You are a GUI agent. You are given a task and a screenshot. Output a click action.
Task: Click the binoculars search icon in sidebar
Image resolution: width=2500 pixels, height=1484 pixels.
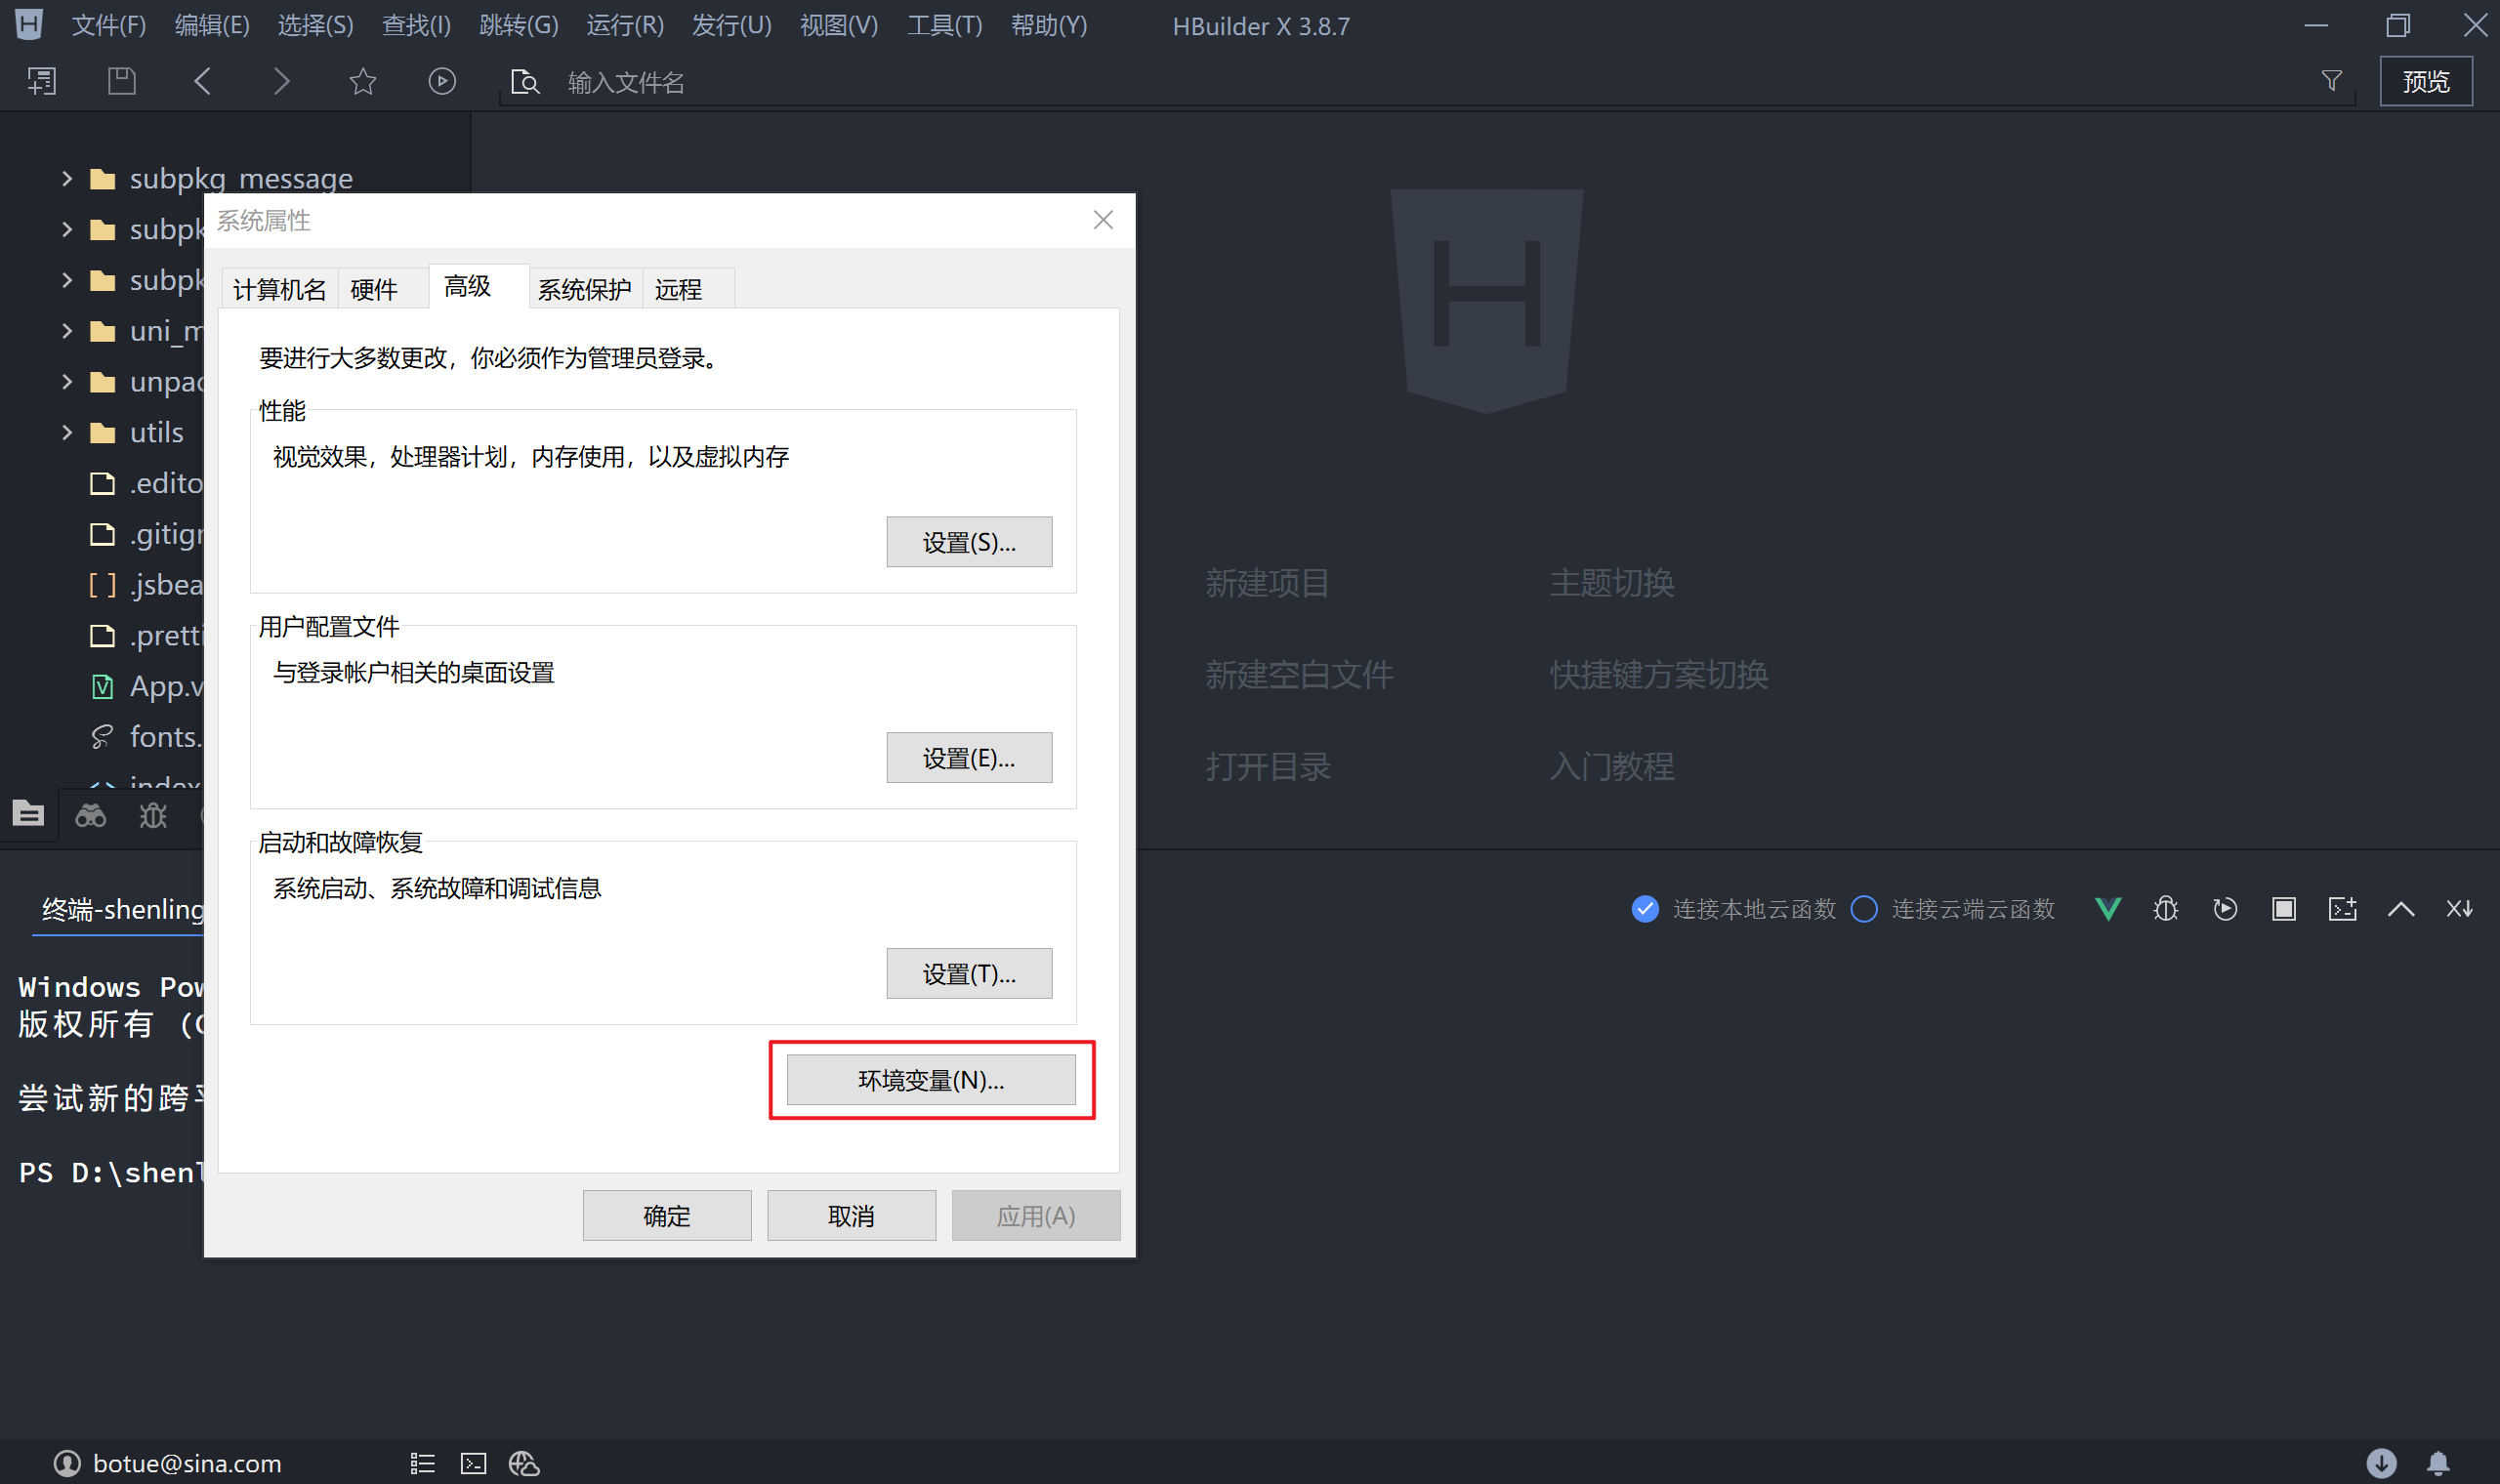click(x=91, y=816)
